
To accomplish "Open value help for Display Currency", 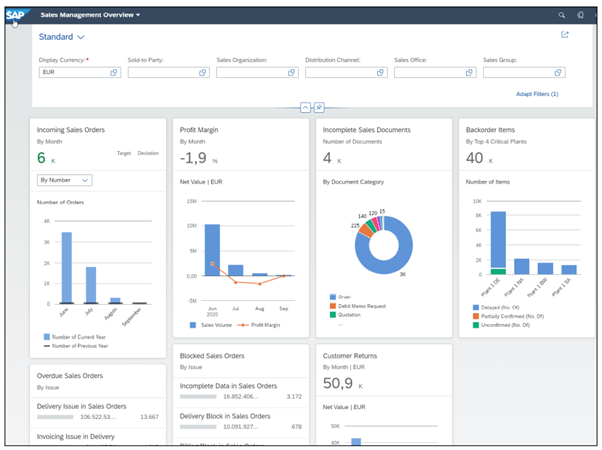I will click(113, 73).
